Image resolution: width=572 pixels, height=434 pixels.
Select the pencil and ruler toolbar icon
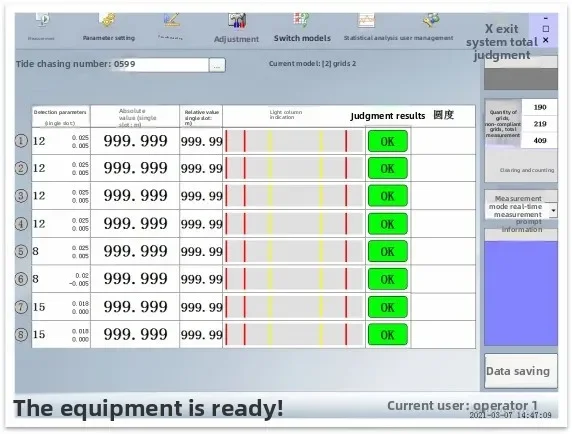171,20
